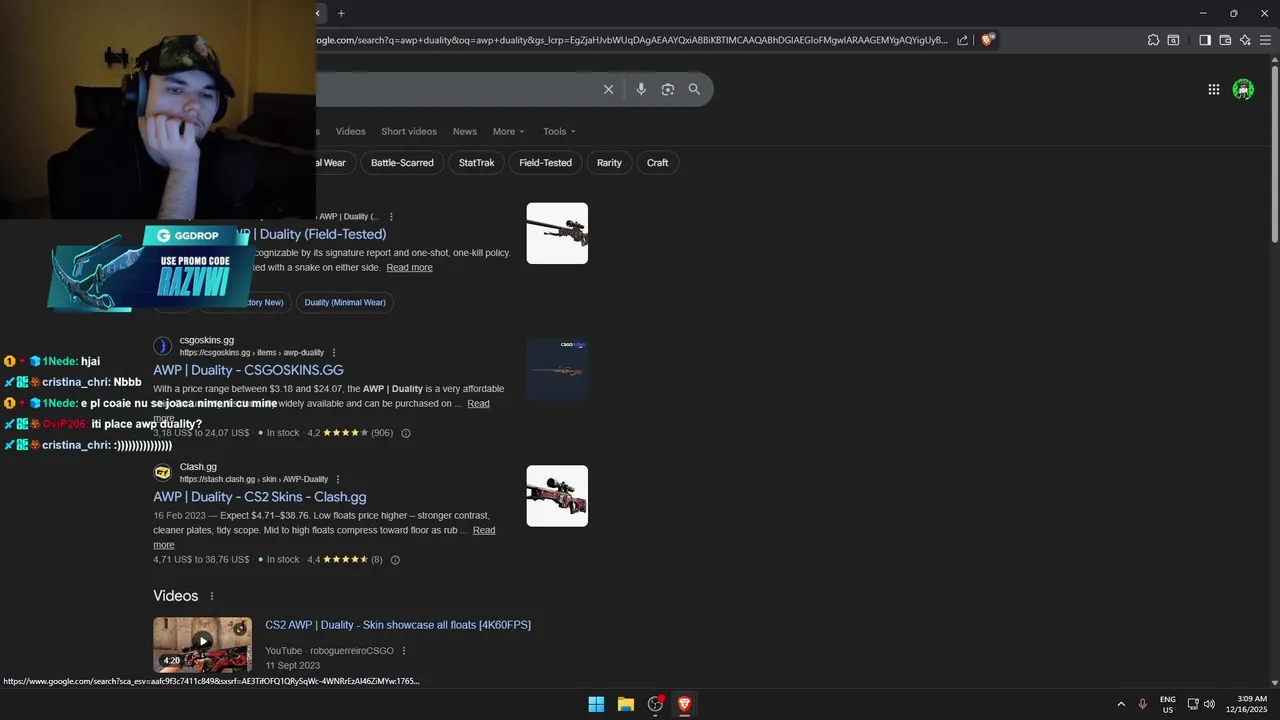This screenshot has height=720, width=1280.
Task: Open the Google apps grid
Action: pyautogui.click(x=1213, y=89)
